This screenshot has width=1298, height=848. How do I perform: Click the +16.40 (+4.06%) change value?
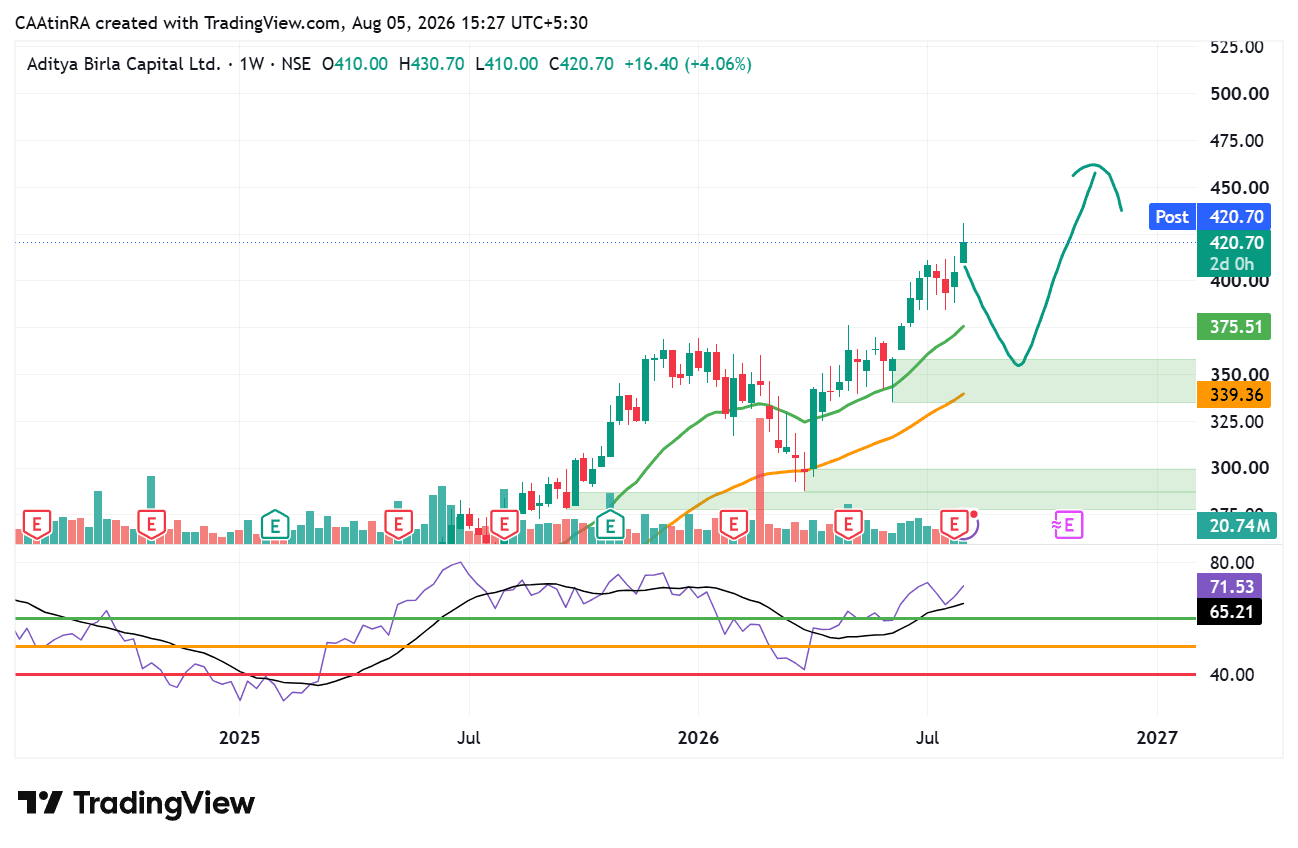(x=688, y=64)
